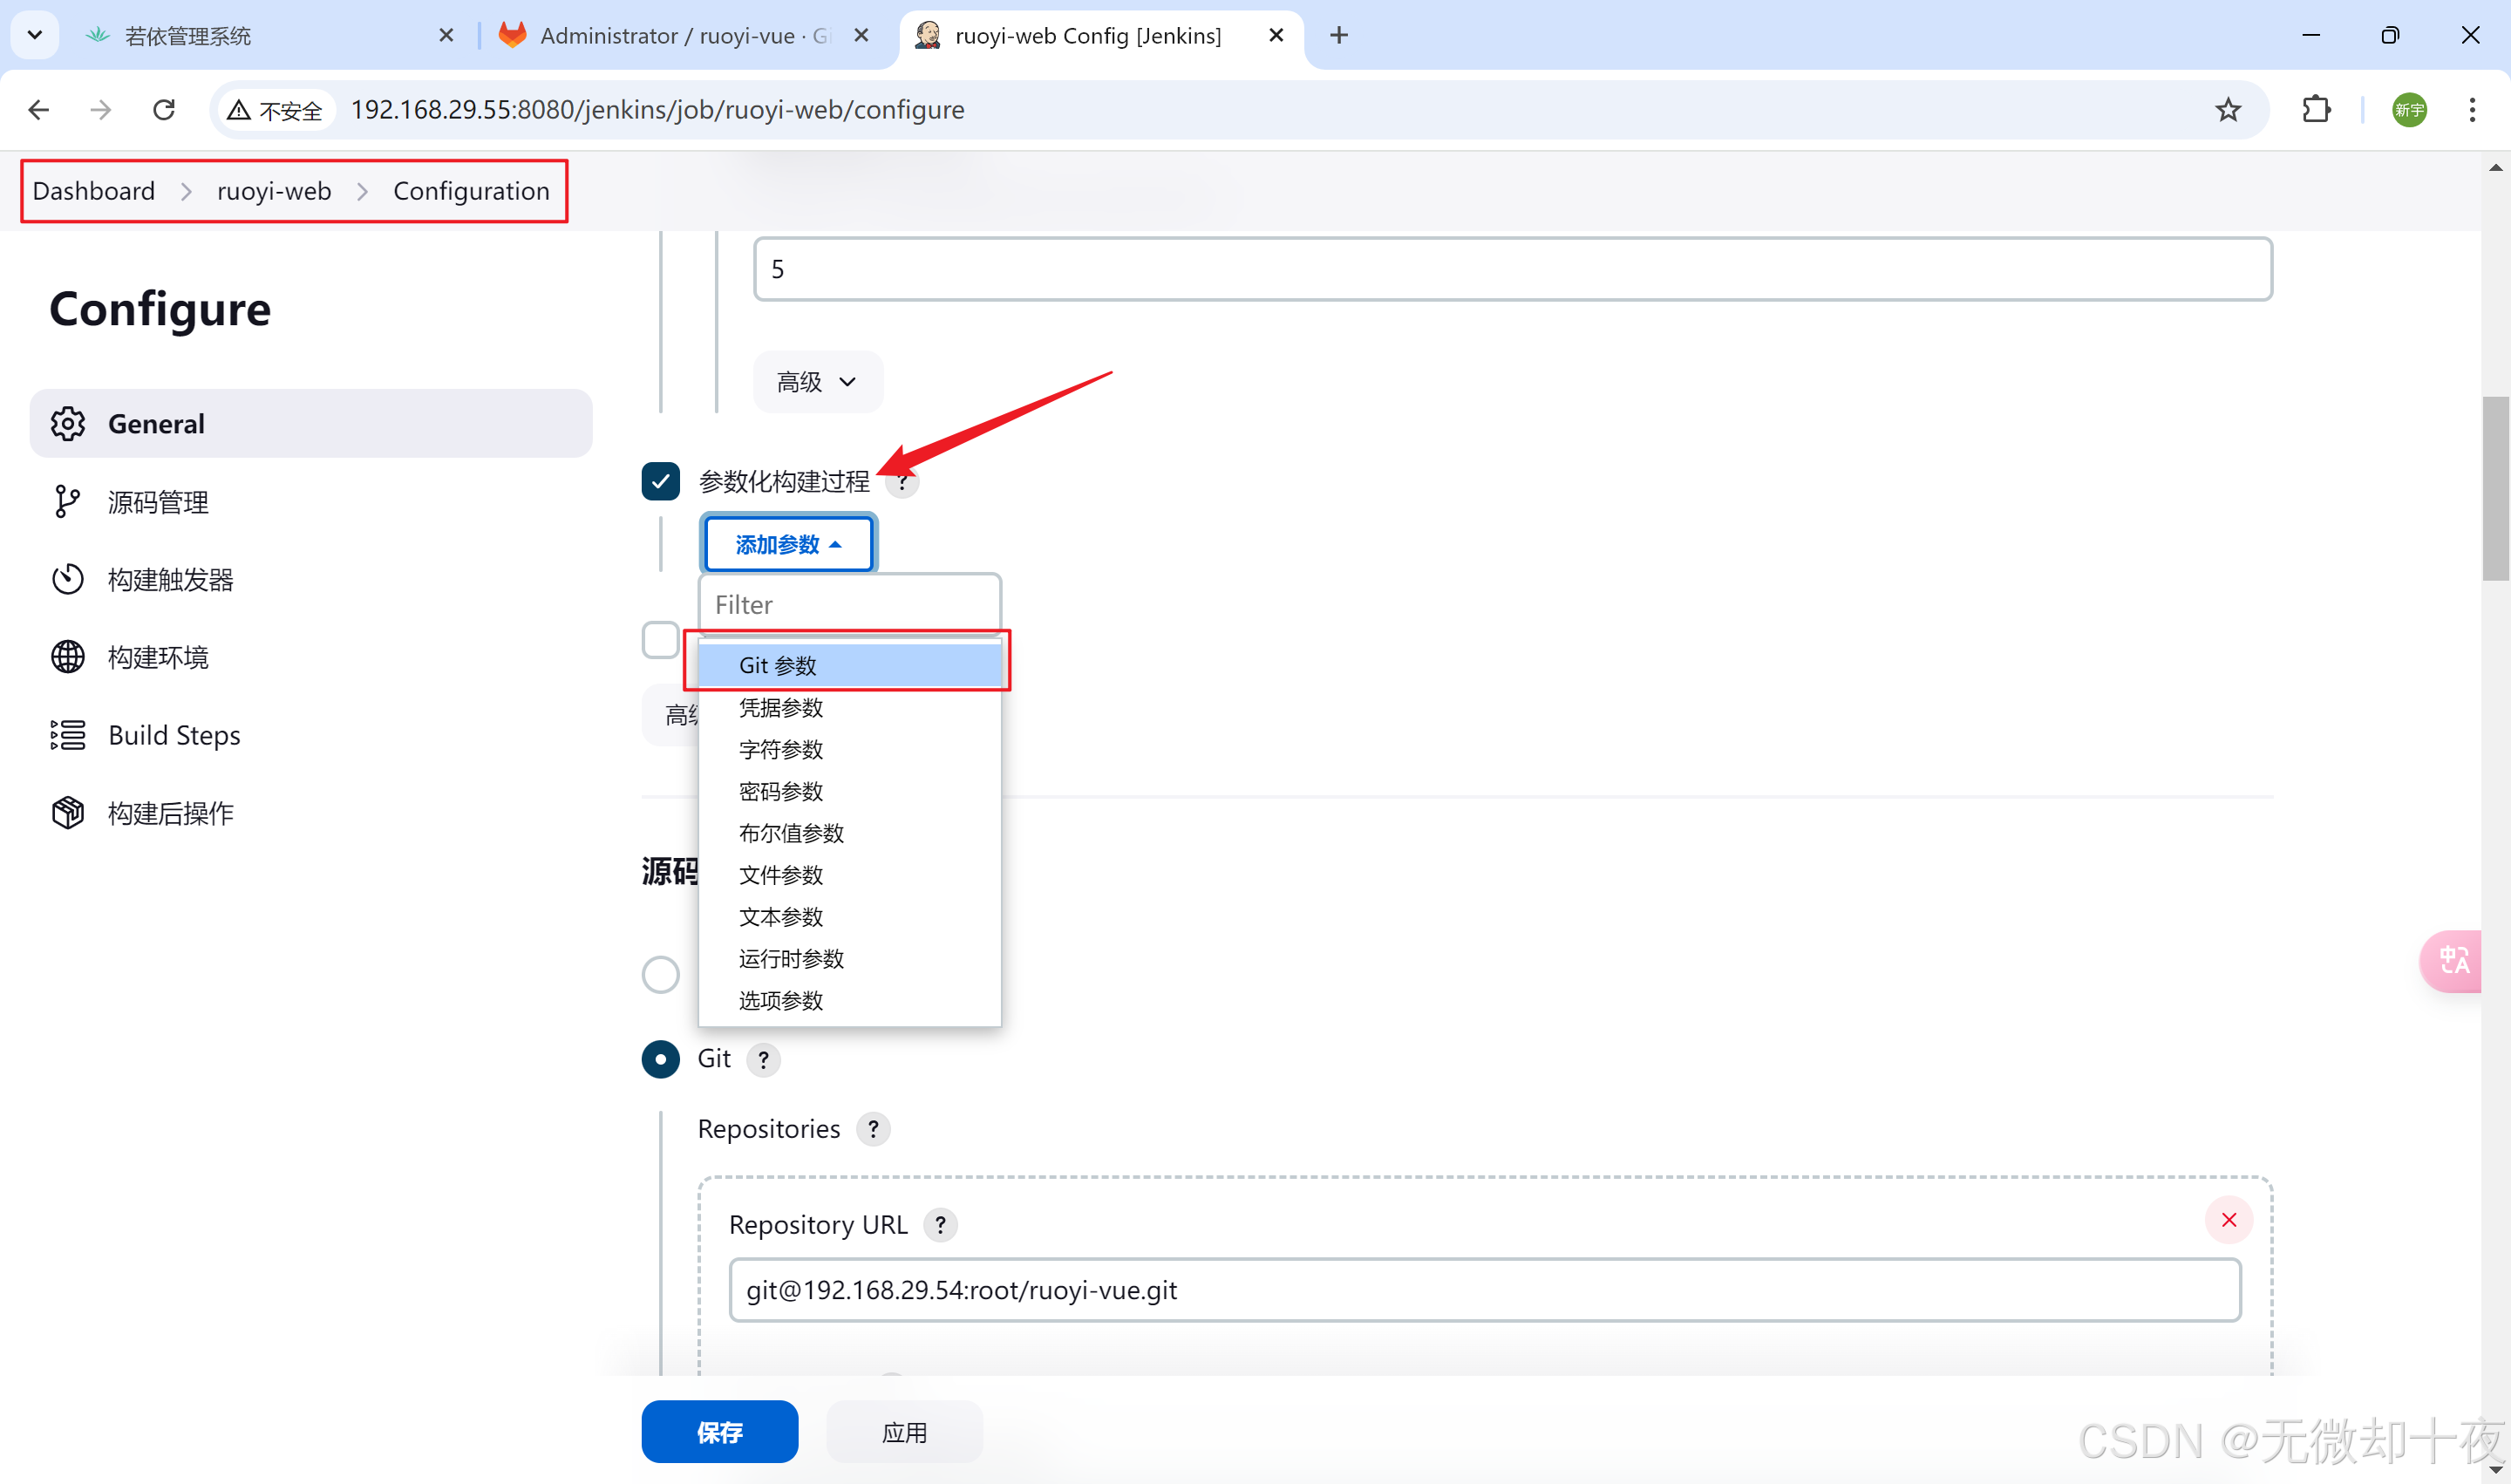
Task: Uncheck the 参数化构建过程 checkbox
Action: pos(660,481)
